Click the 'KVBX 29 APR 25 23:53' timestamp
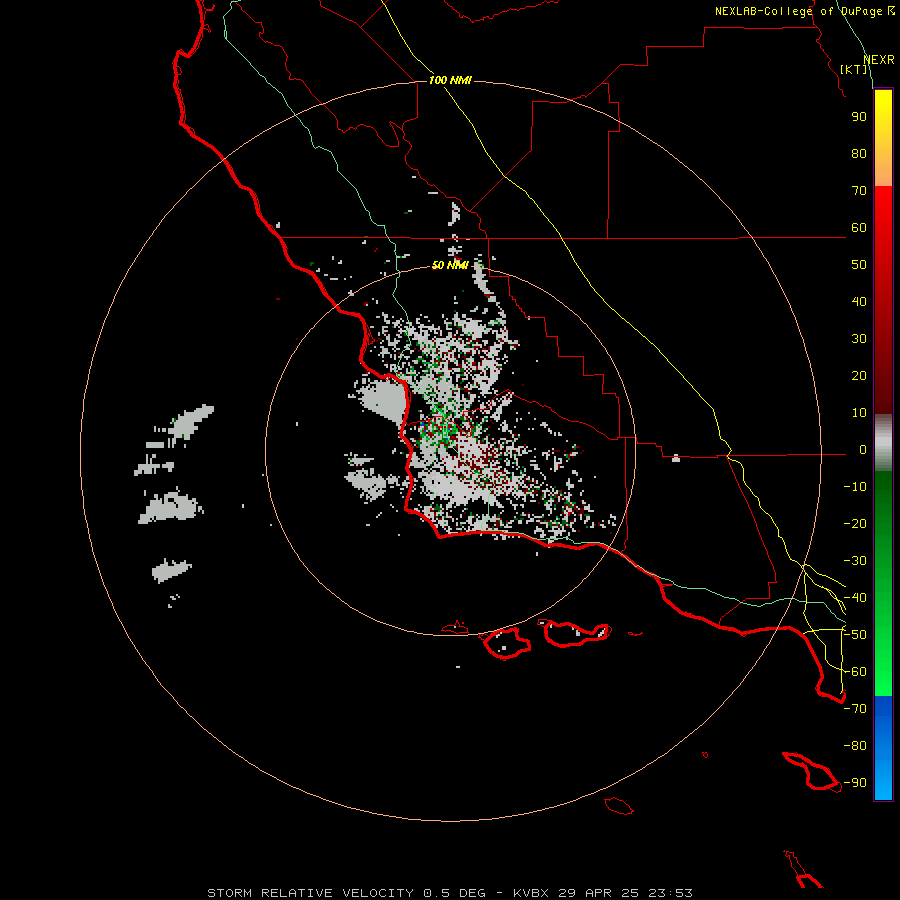This screenshot has width=900, height=900. (603, 893)
